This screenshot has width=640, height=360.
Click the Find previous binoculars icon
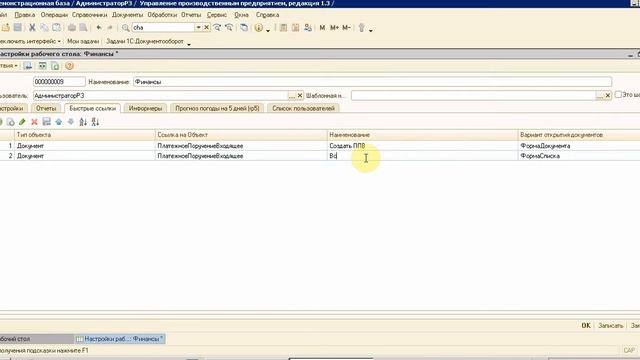tap(229, 27)
